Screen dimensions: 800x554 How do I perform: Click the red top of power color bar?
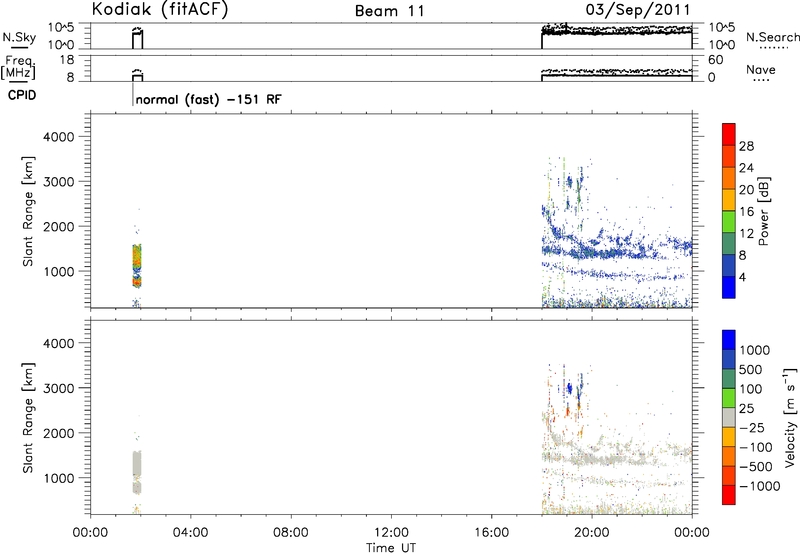[729, 134]
